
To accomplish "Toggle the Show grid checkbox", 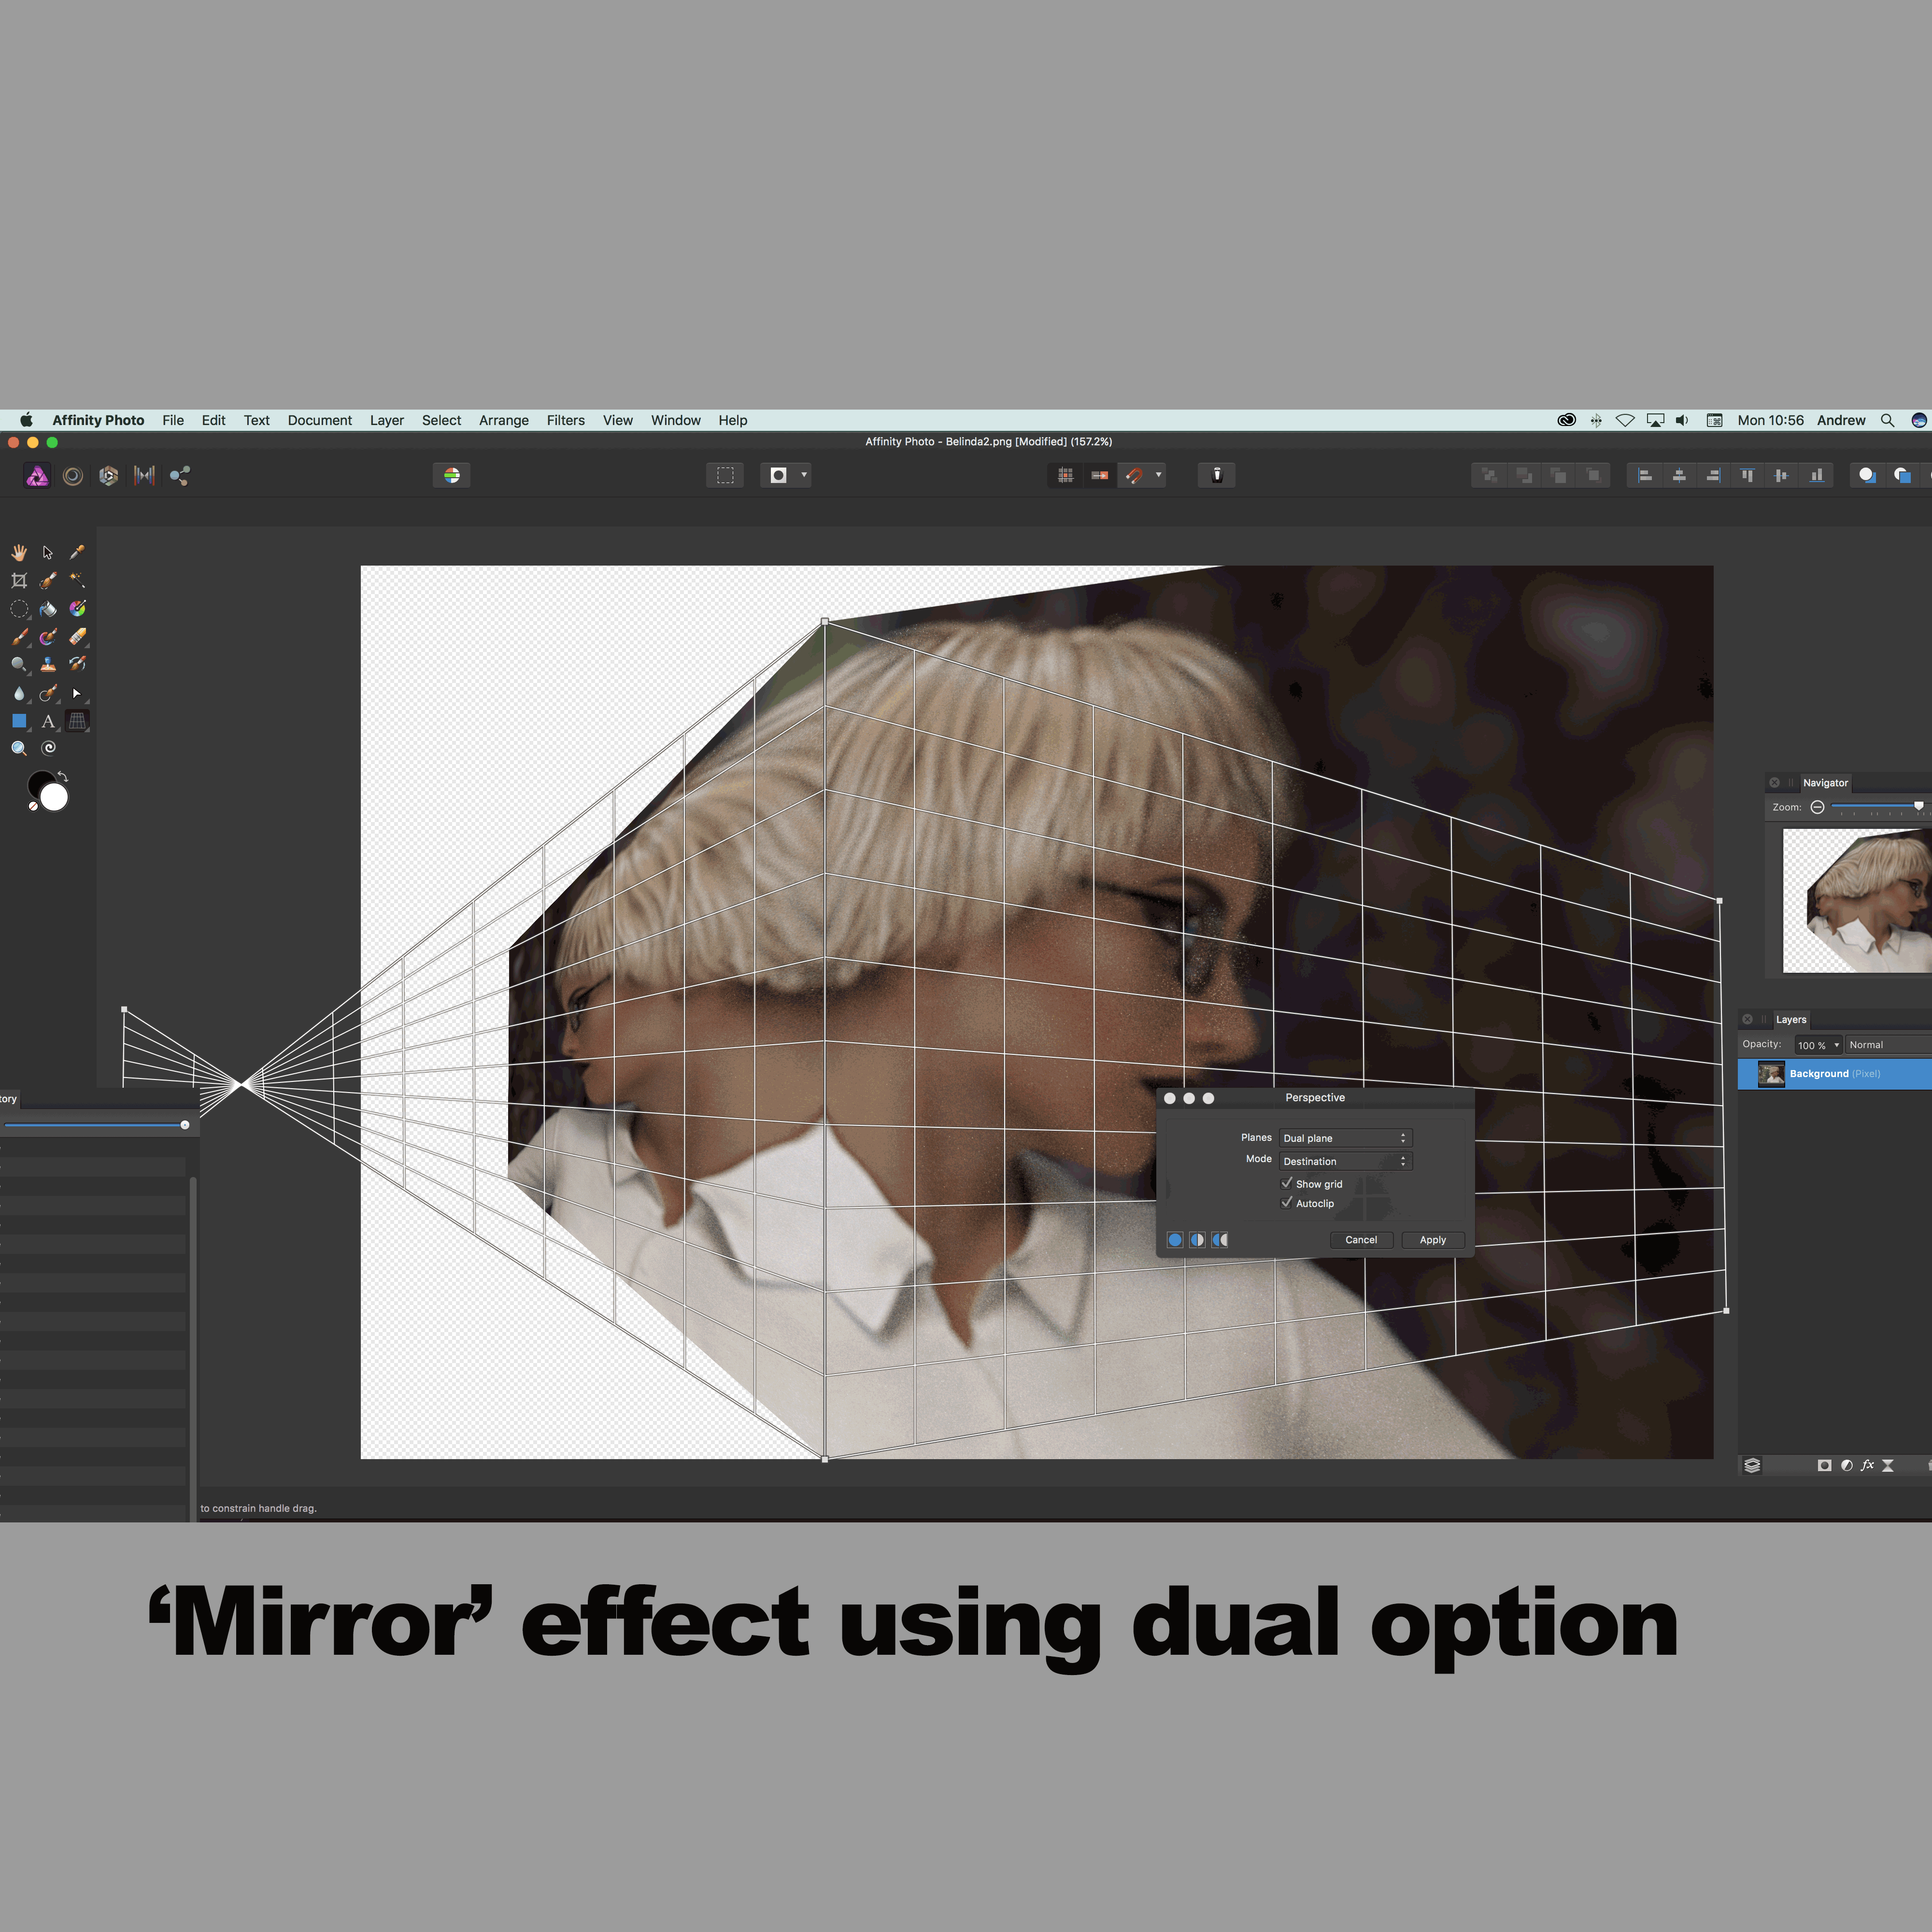I will (1287, 1183).
